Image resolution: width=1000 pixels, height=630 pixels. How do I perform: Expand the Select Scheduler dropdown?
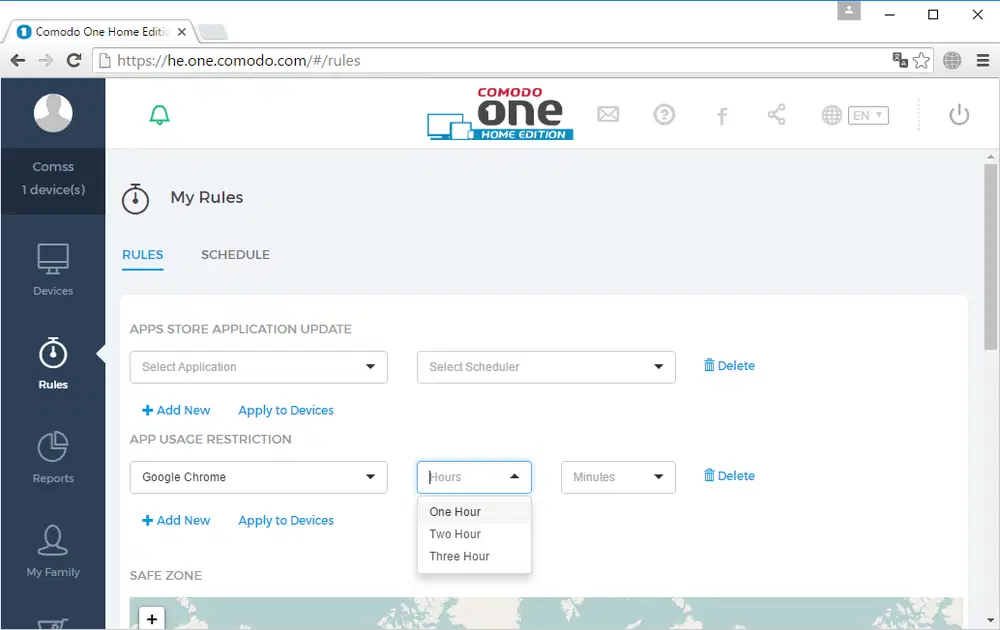546,367
